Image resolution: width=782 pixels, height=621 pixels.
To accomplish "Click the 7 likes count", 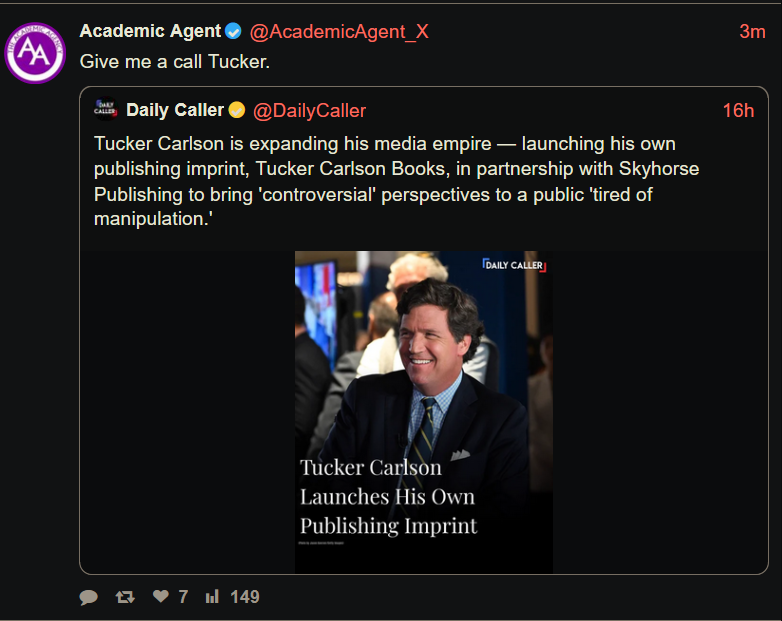I will click(x=183, y=597).
